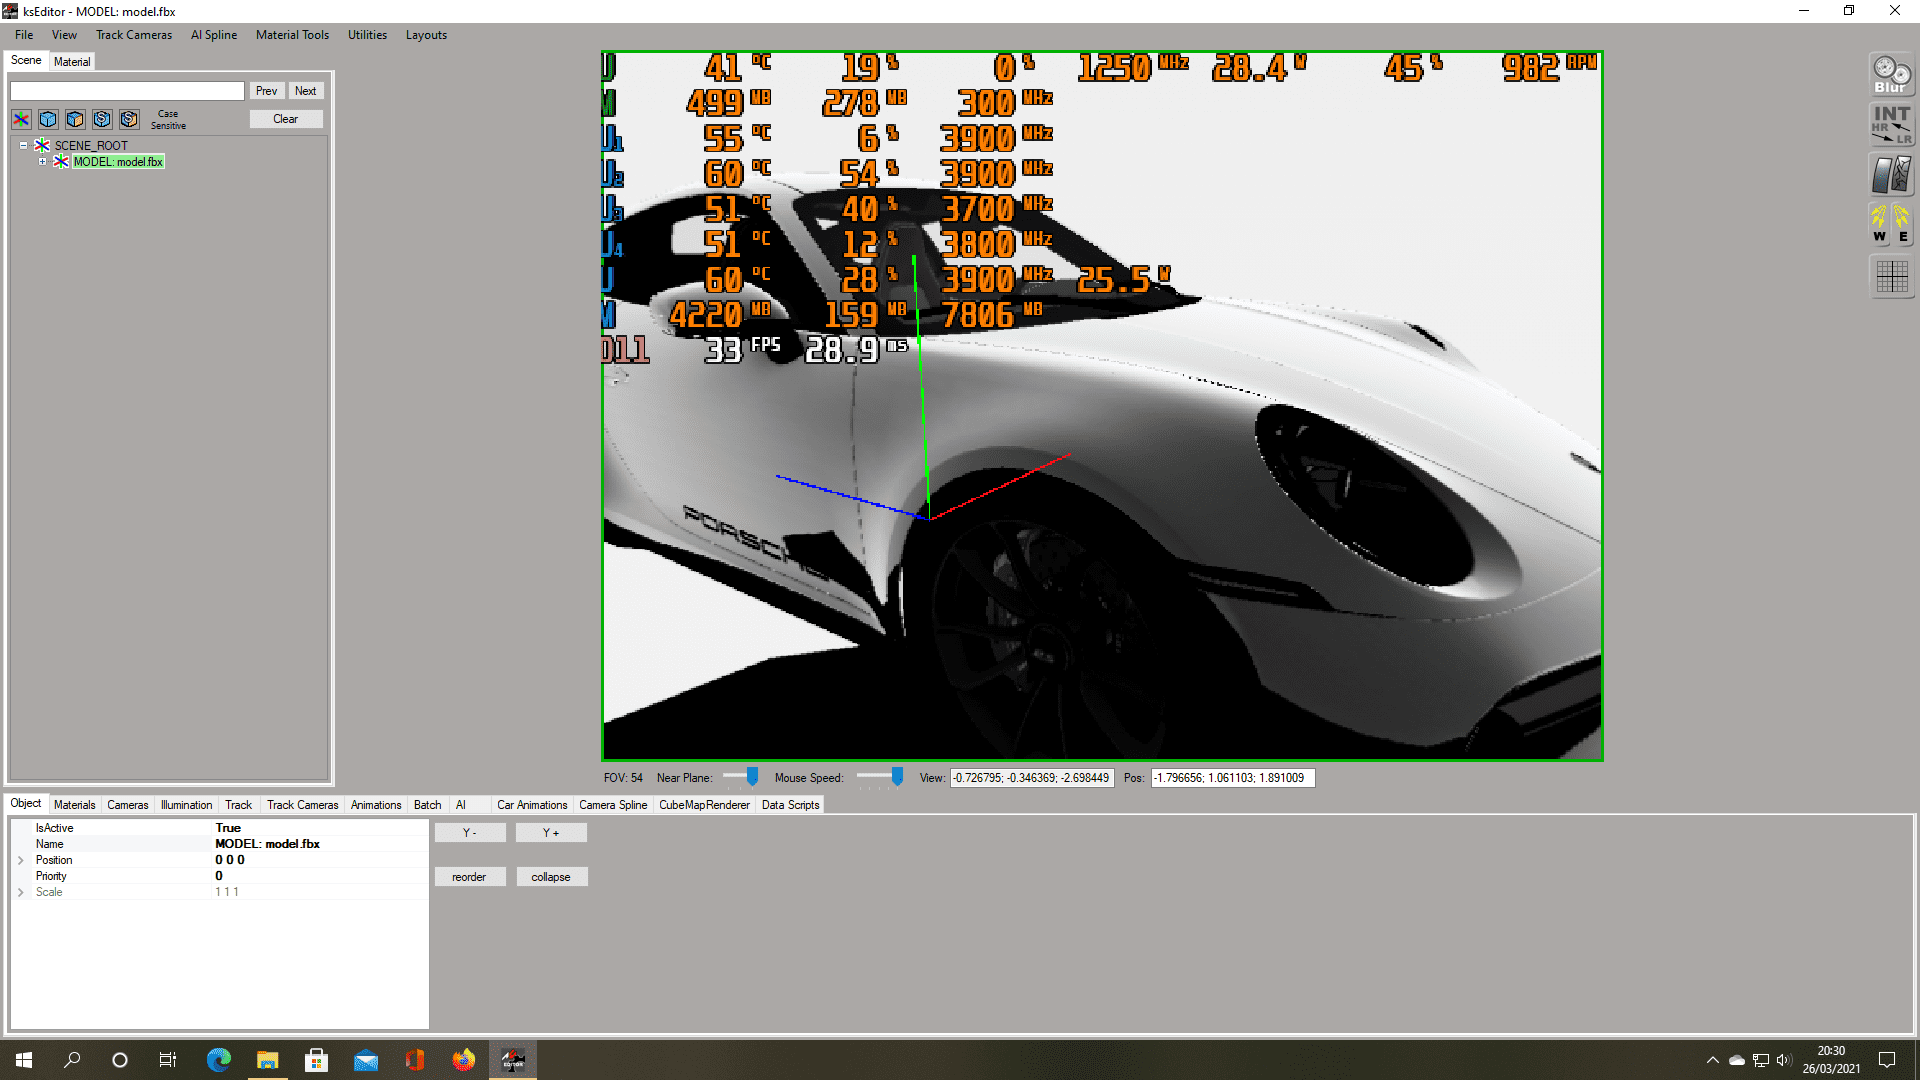Click the scene search input field

127,91
